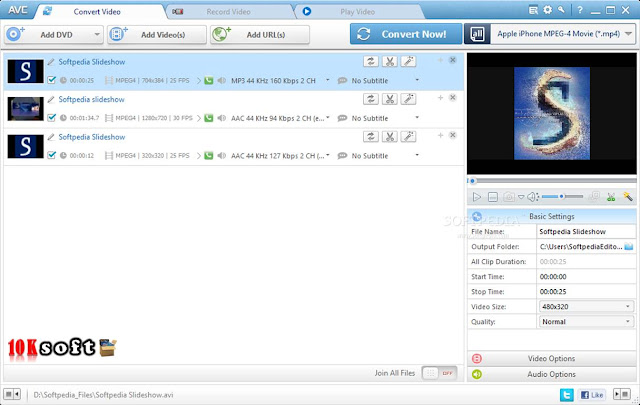Open help with the question mark icon
Image resolution: width=640 pixels, height=405 pixels.
(x=580, y=10)
